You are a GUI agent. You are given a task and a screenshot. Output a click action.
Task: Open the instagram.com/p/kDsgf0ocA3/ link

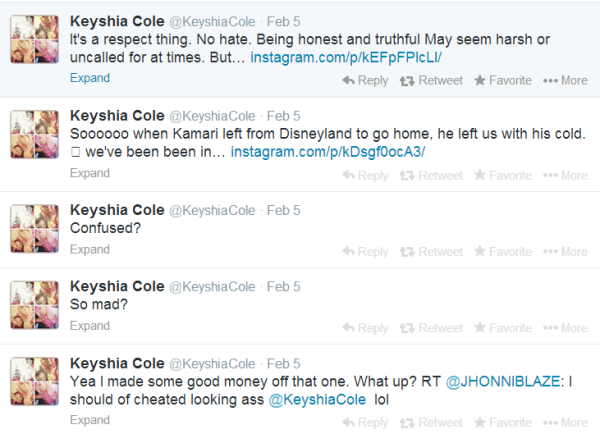[x=328, y=152]
